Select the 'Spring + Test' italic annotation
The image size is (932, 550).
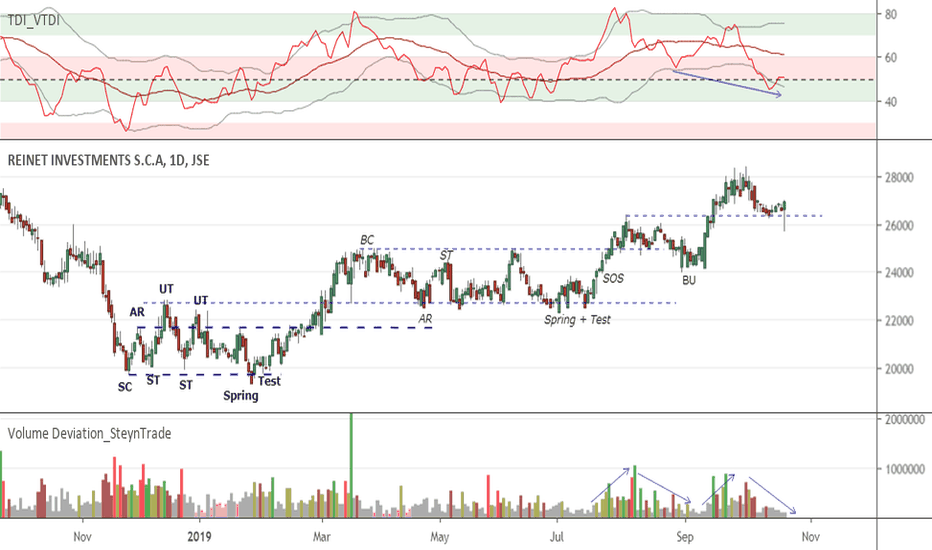(577, 320)
